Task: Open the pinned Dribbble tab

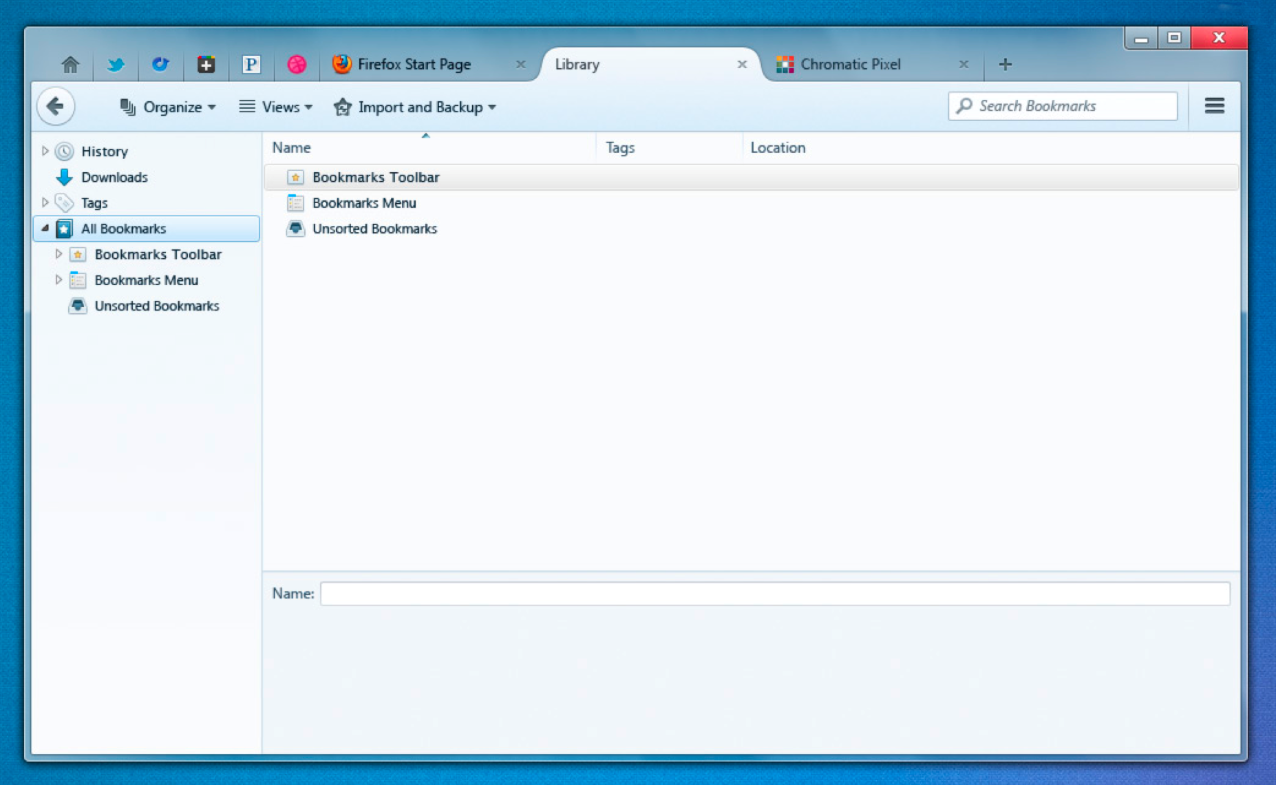Action: coord(297,64)
